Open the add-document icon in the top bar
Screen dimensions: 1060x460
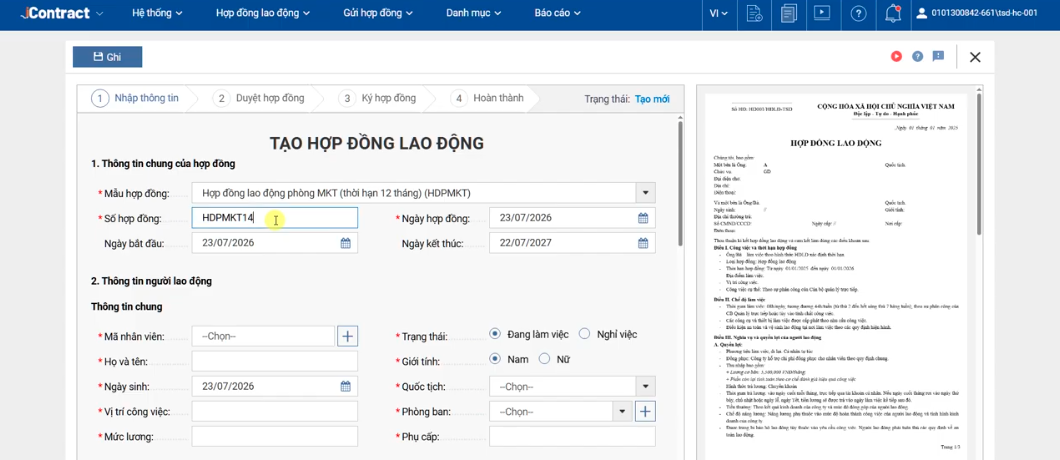pos(754,13)
